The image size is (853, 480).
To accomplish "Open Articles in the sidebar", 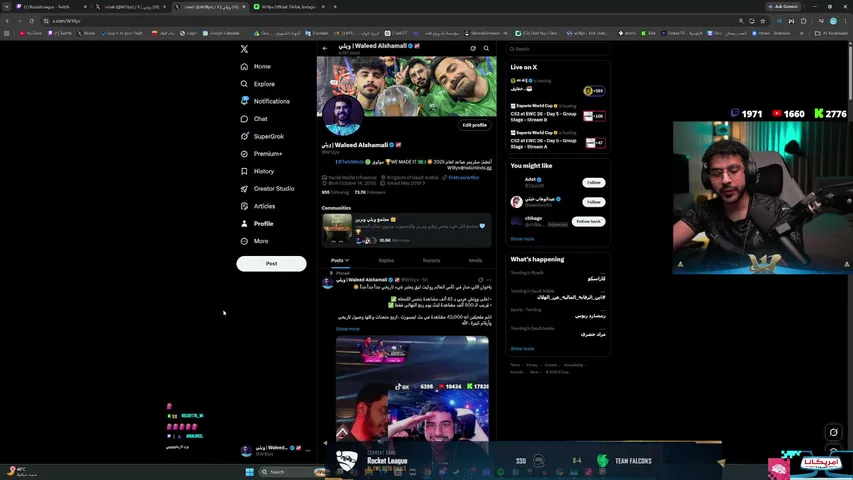I will coord(258,206).
